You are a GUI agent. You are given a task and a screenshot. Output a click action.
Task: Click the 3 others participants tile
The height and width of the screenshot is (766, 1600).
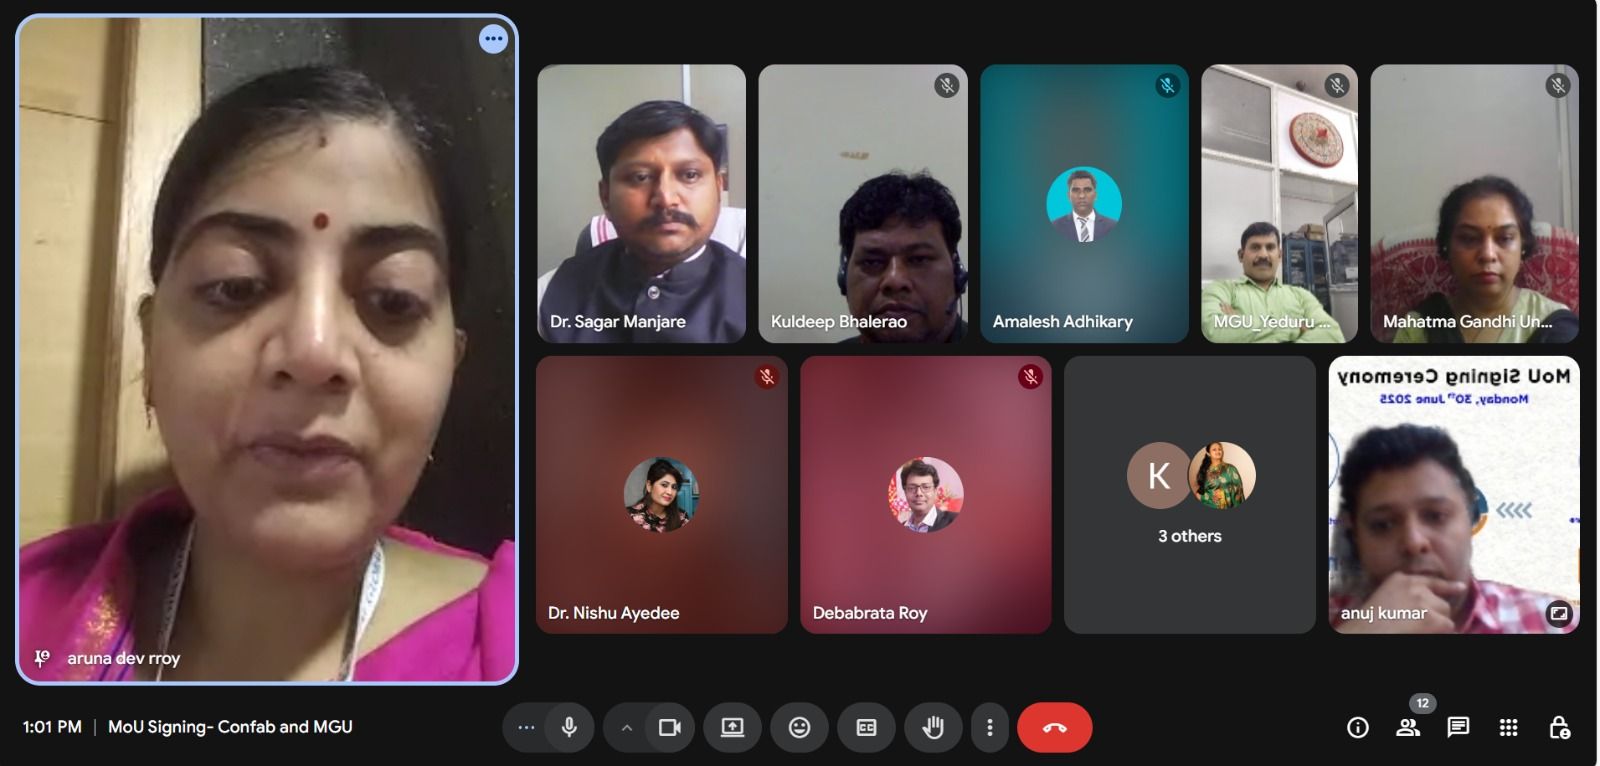click(x=1189, y=495)
